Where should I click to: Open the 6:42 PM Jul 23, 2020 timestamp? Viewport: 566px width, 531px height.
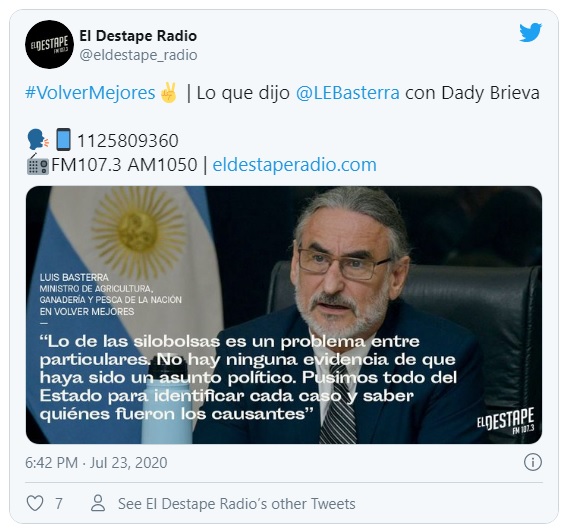(x=96, y=463)
